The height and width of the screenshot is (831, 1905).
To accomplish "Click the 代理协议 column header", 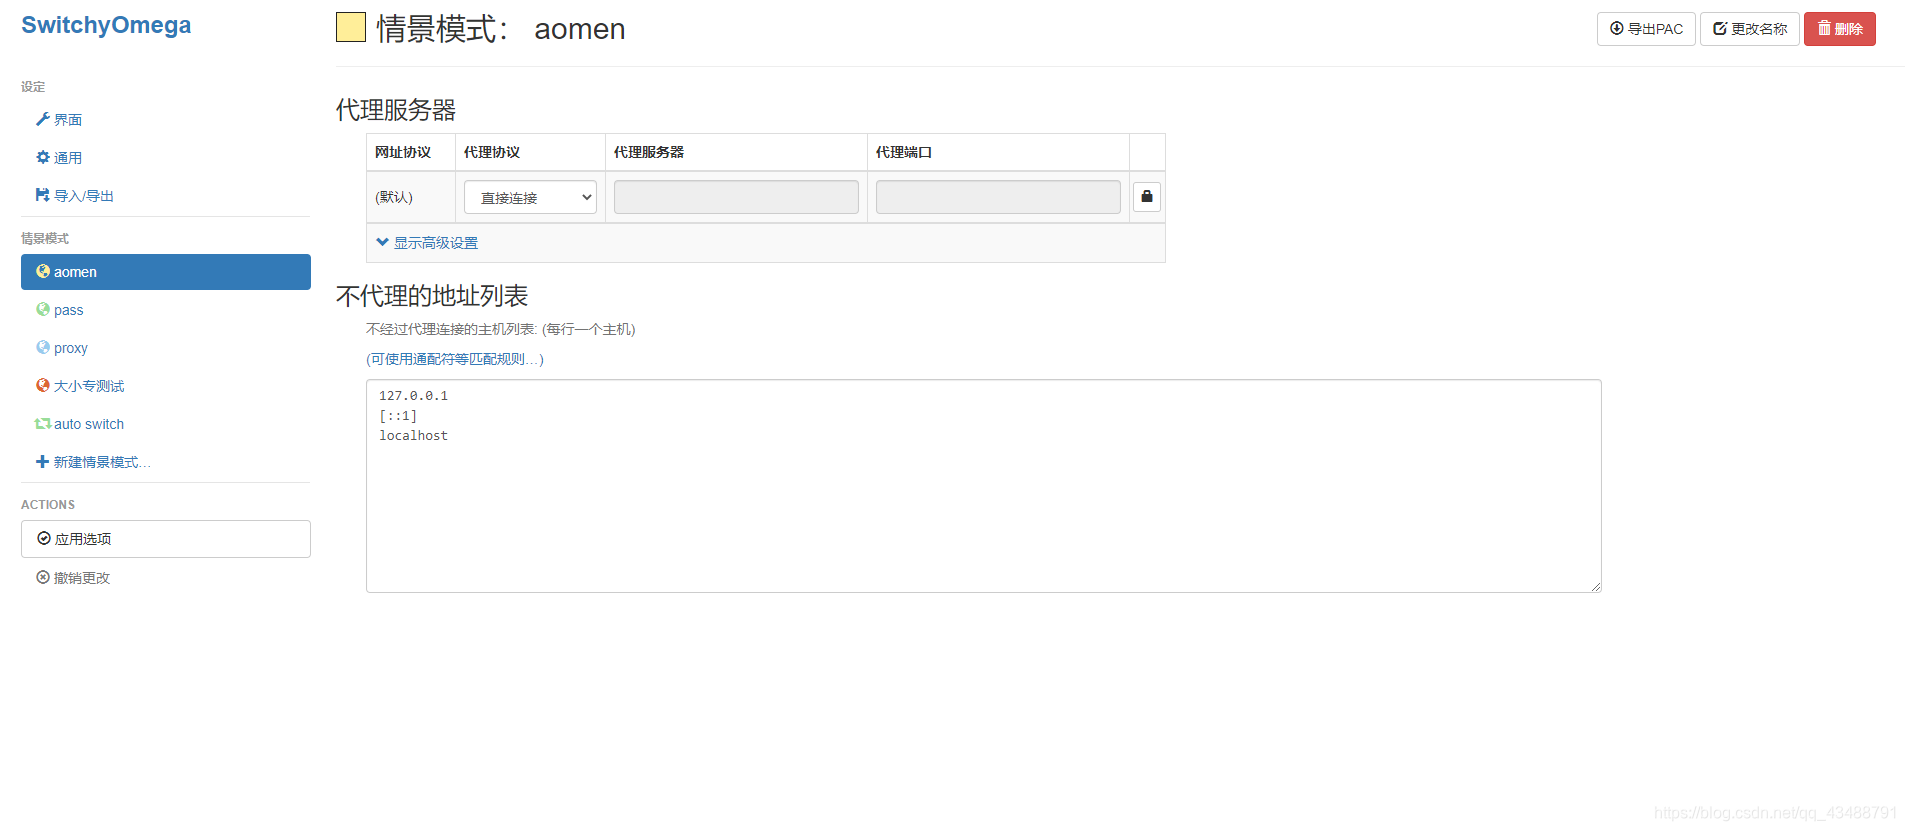I will point(492,152).
